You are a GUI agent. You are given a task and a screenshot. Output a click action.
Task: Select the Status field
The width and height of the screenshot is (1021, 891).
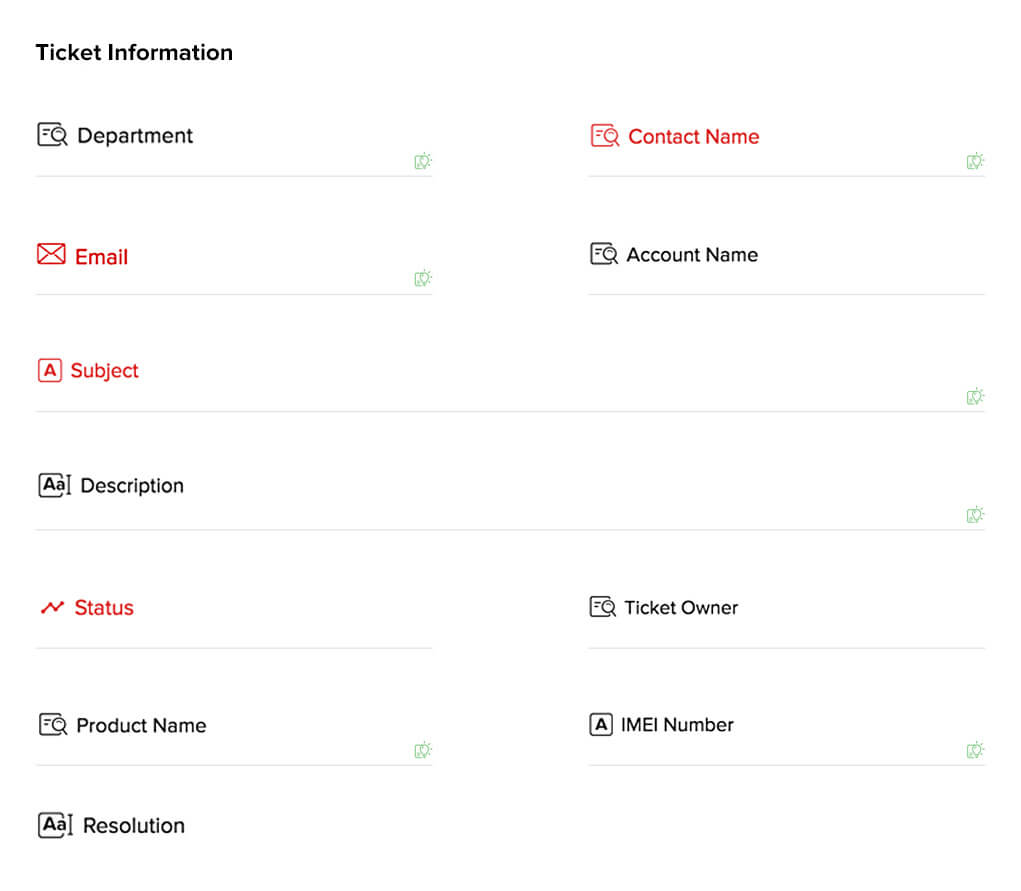(x=234, y=630)
